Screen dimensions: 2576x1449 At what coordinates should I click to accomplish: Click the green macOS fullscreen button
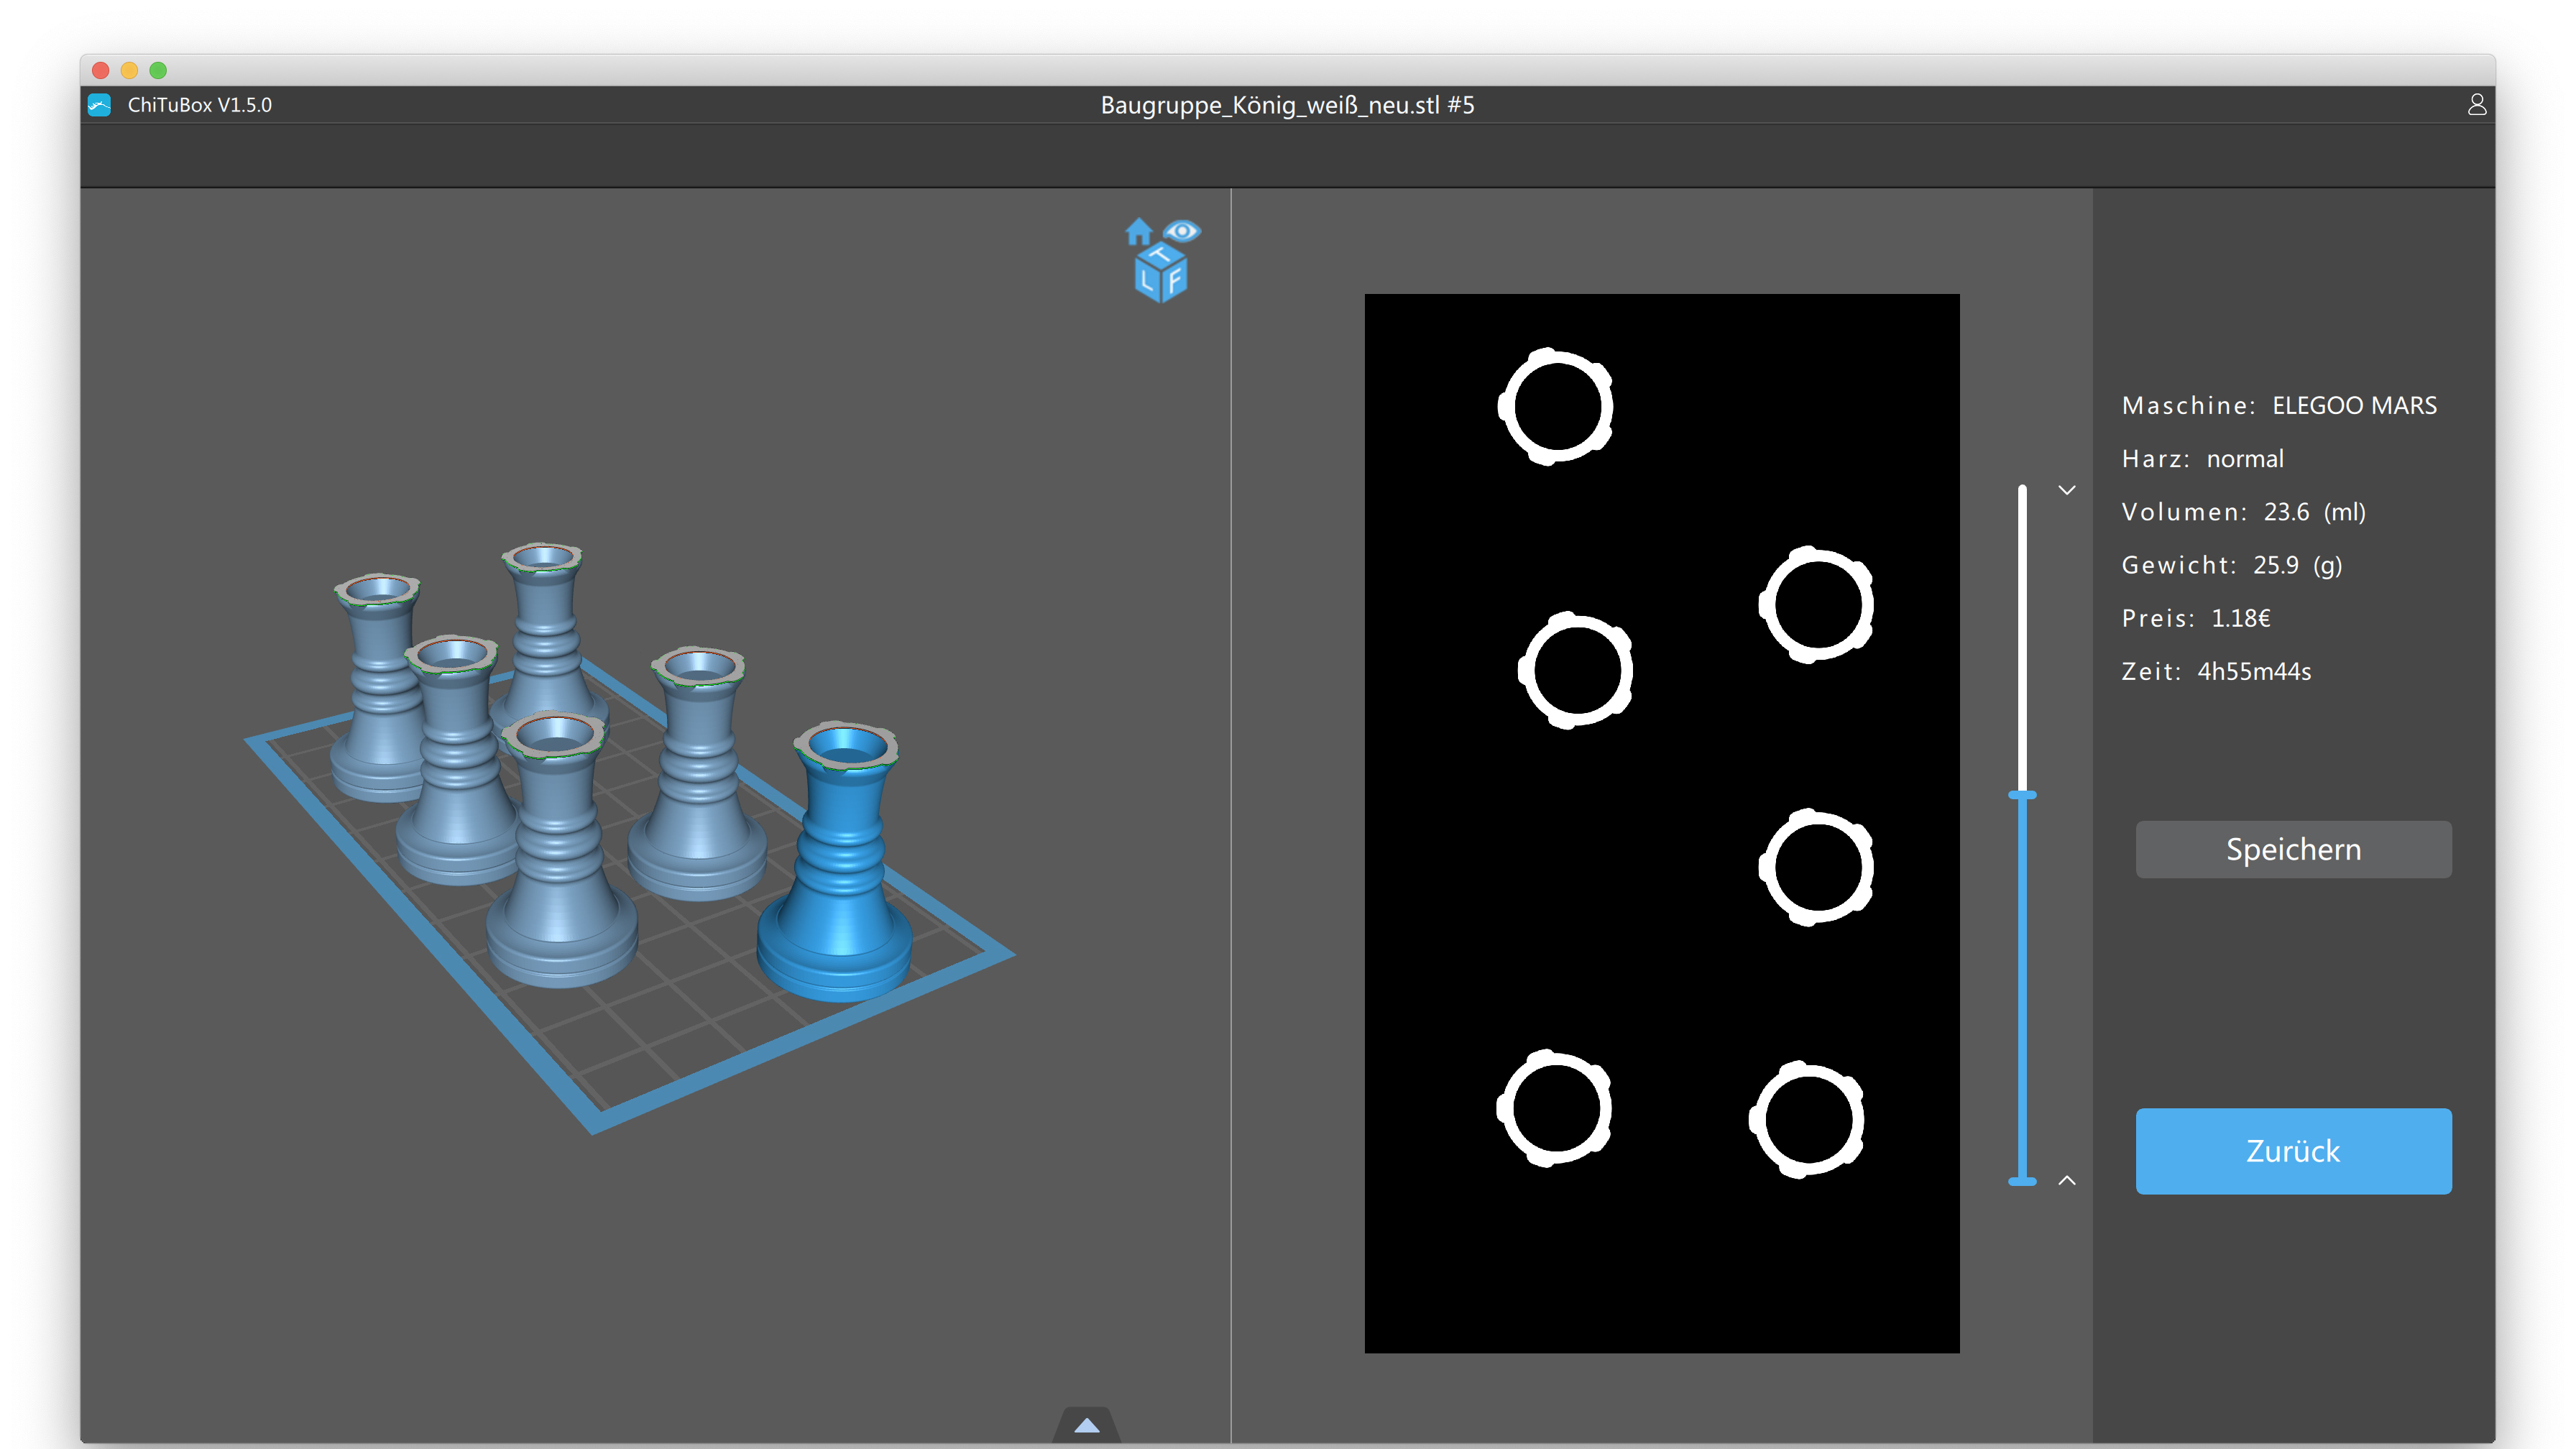(x=158, y=70)
